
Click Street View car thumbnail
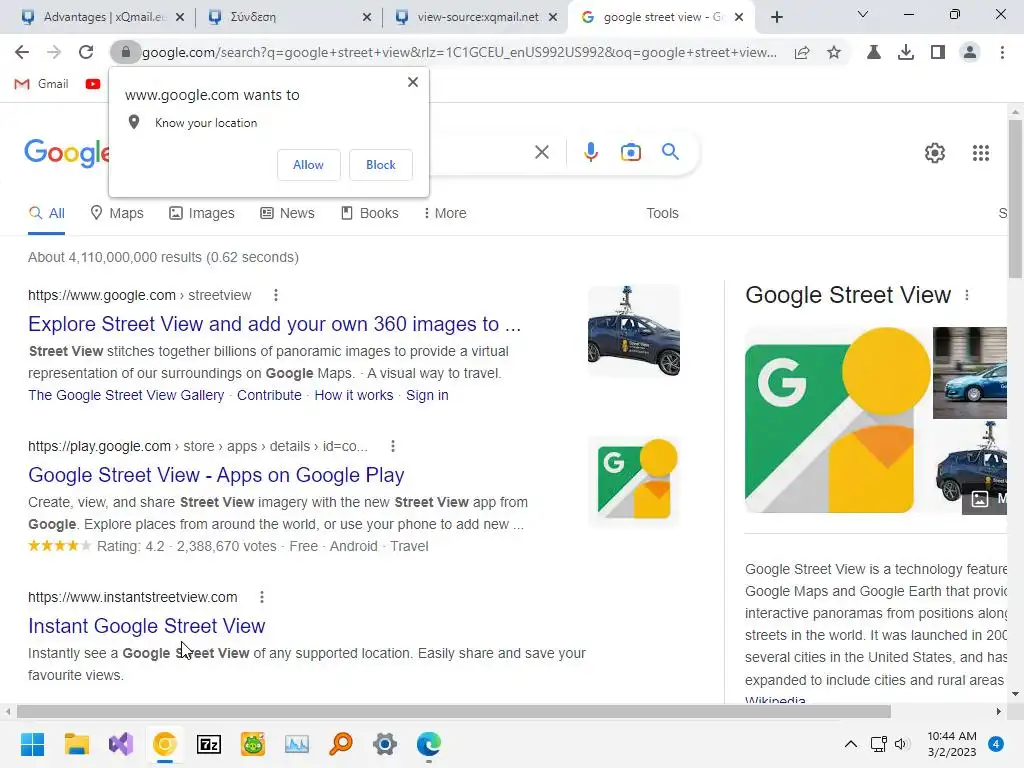(633, 330)
